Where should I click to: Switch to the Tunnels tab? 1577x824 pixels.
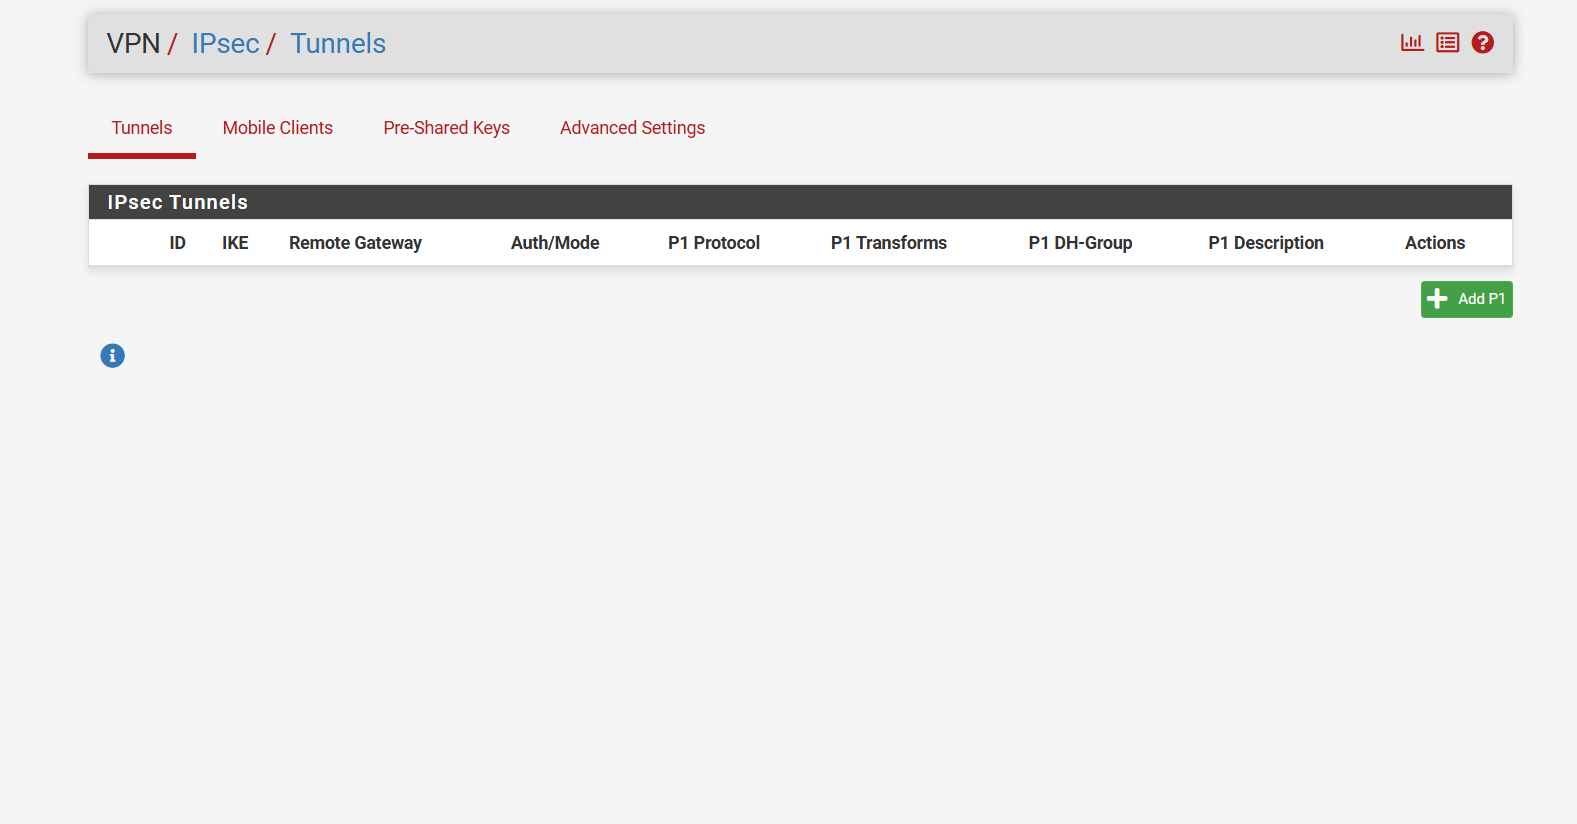pyautogui.click(x=142, y=128)
